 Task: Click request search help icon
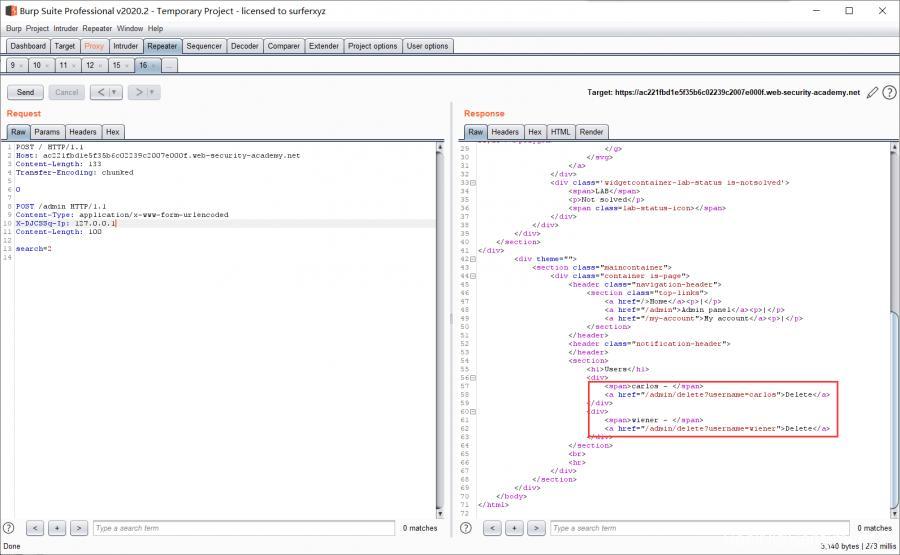9,527
